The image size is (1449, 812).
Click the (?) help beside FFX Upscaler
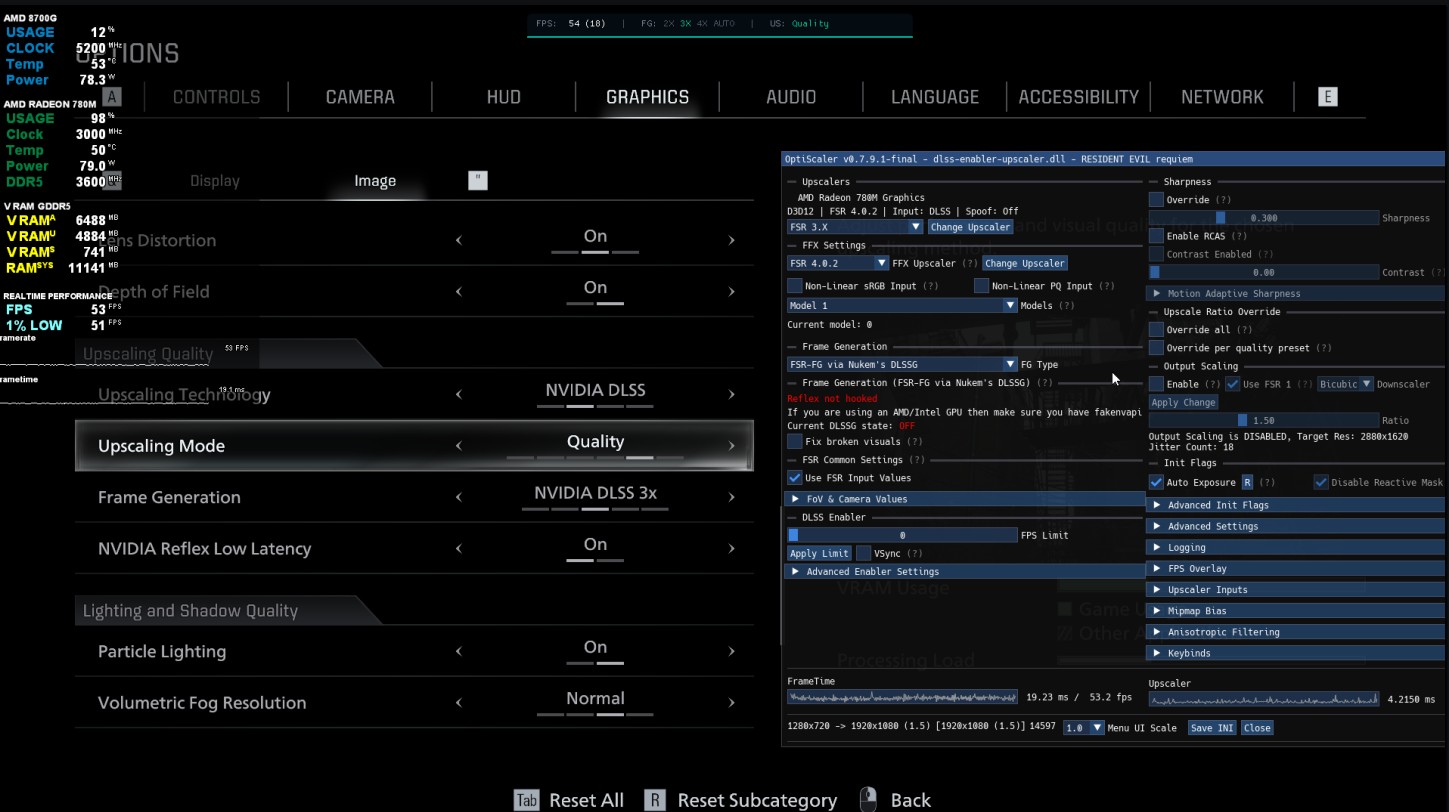pos(969,263)
